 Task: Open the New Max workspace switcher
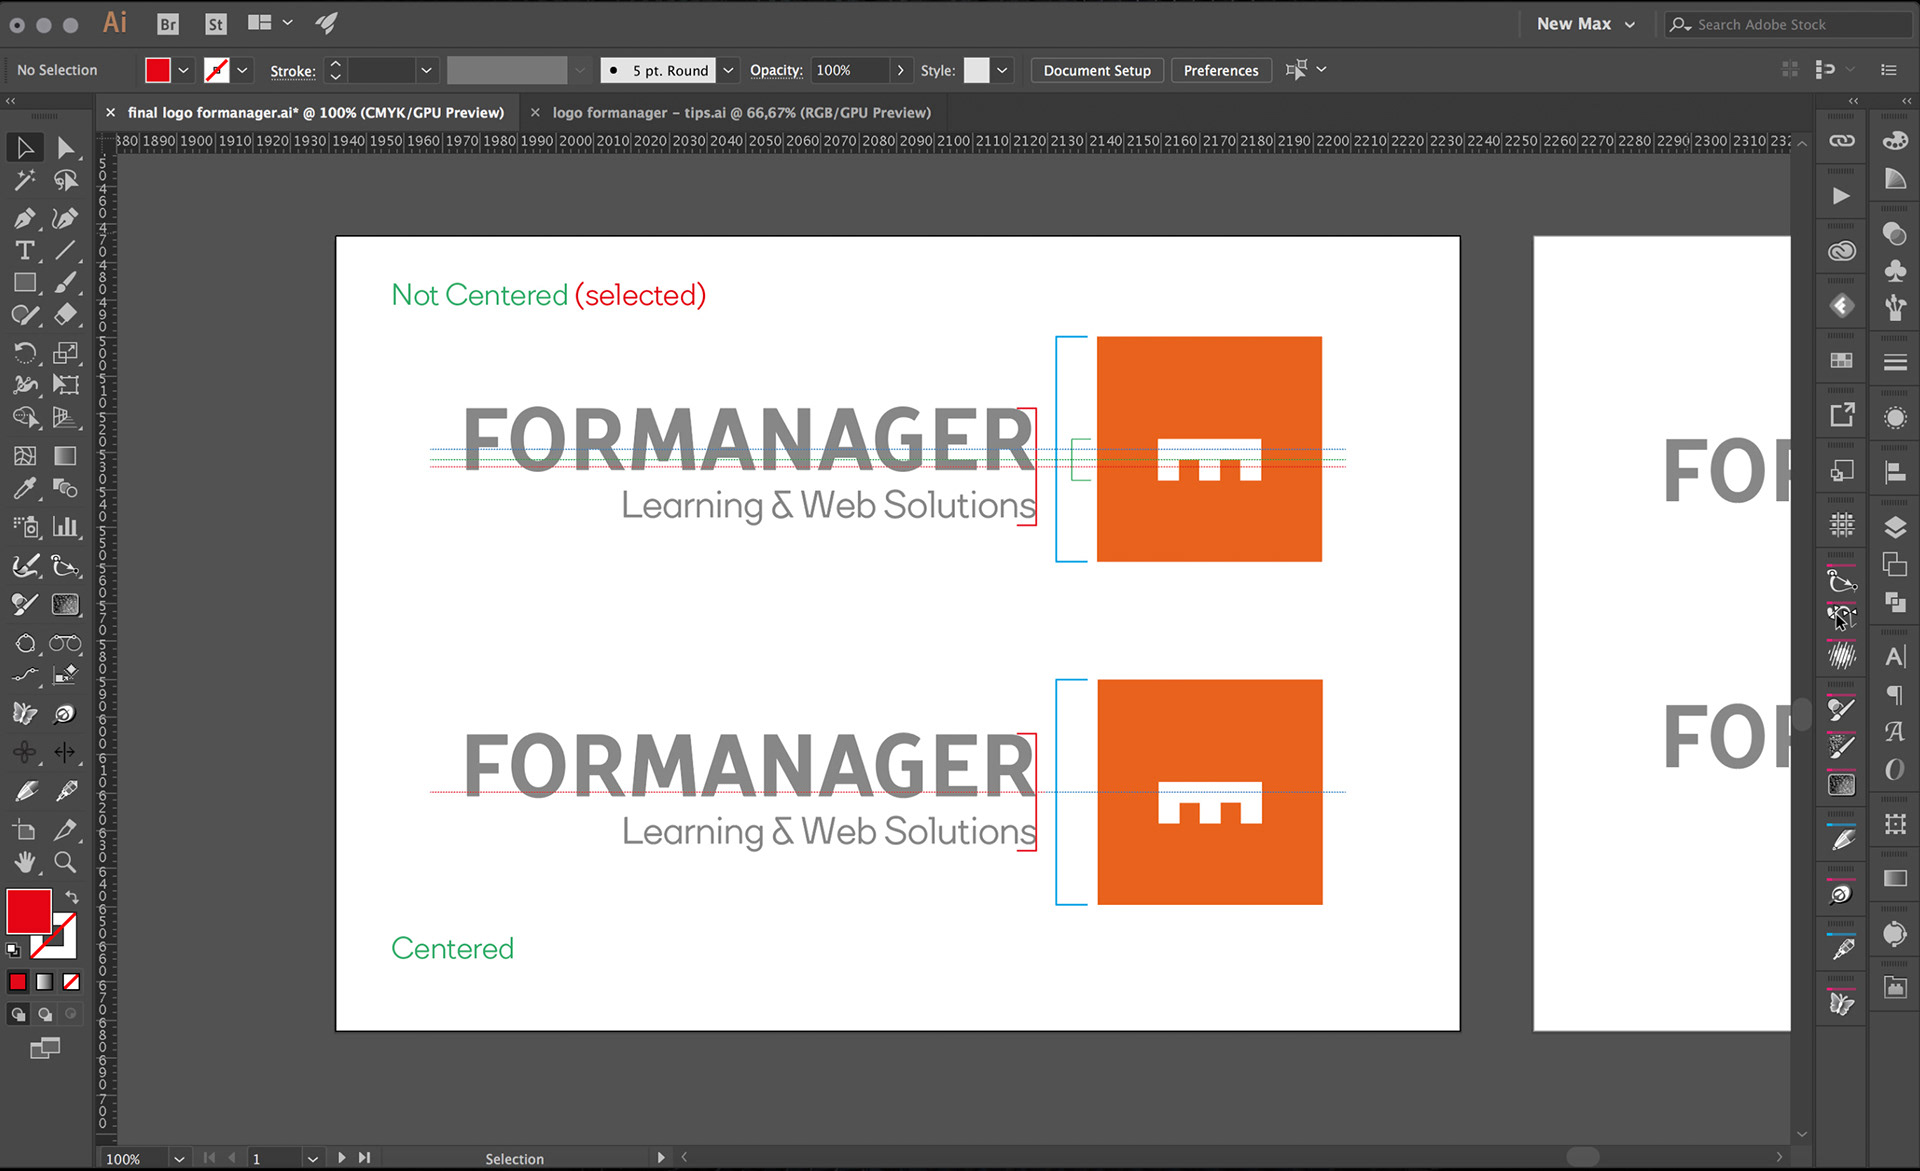click(x=1585, y=24)
